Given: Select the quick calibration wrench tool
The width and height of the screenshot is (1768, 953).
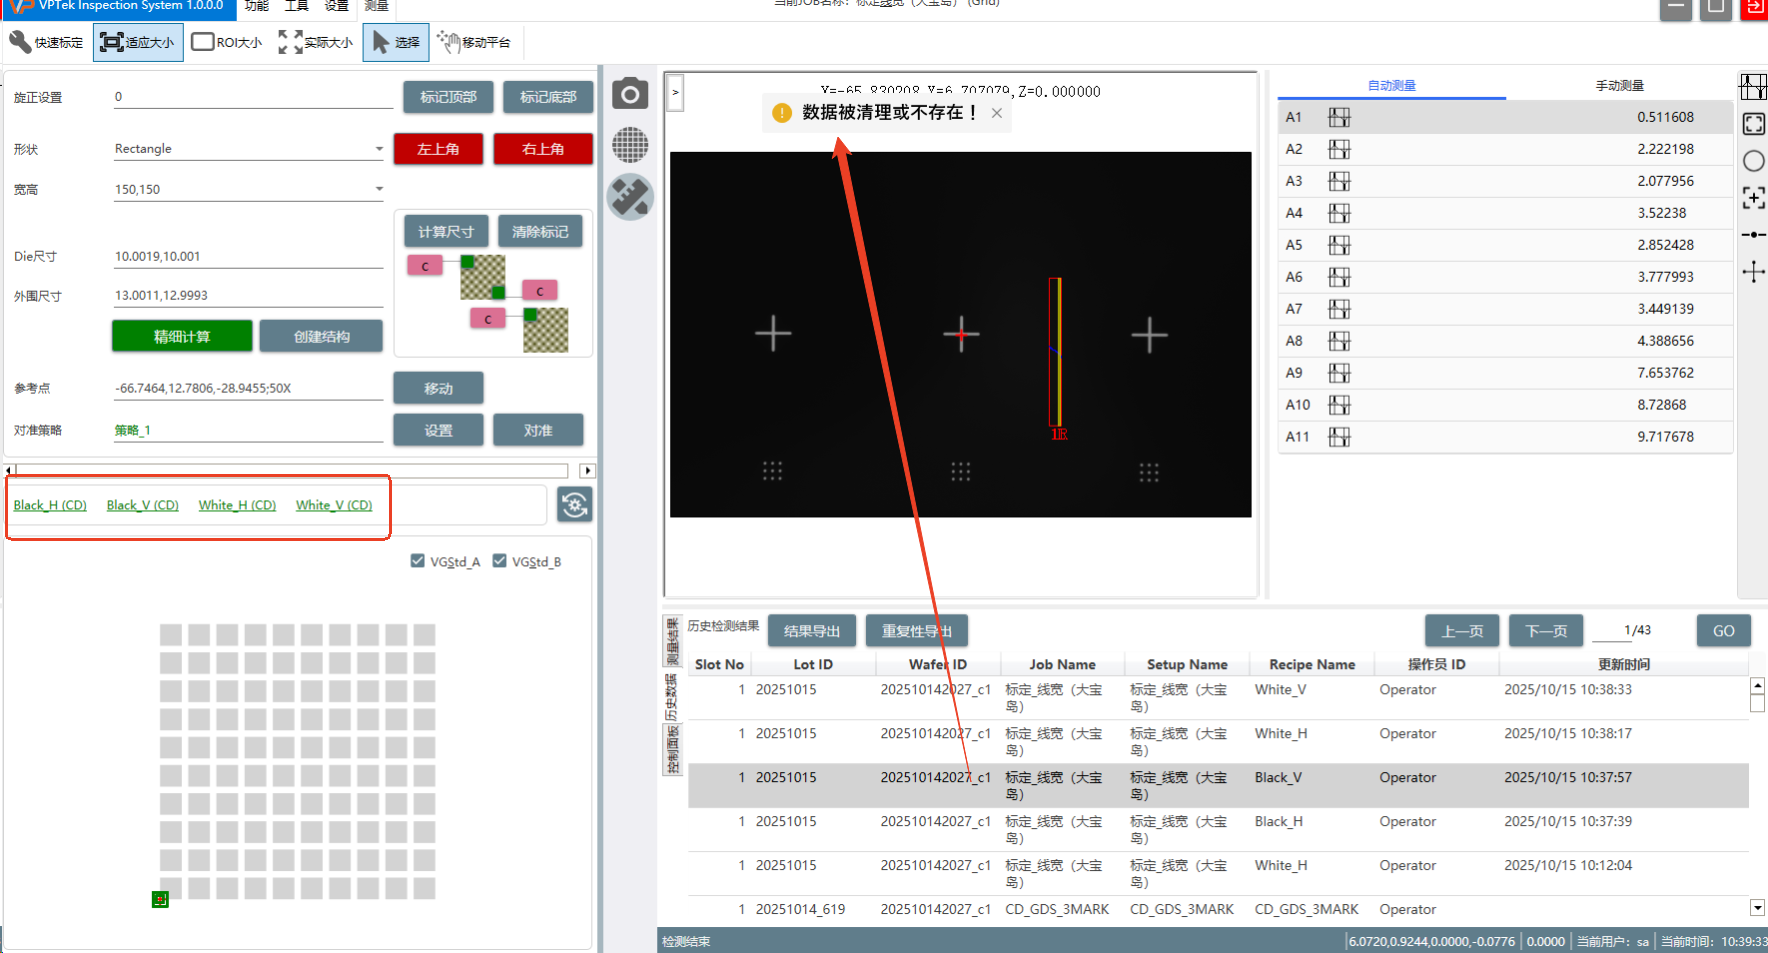Looking at the screenshot, I should (46, 42).
